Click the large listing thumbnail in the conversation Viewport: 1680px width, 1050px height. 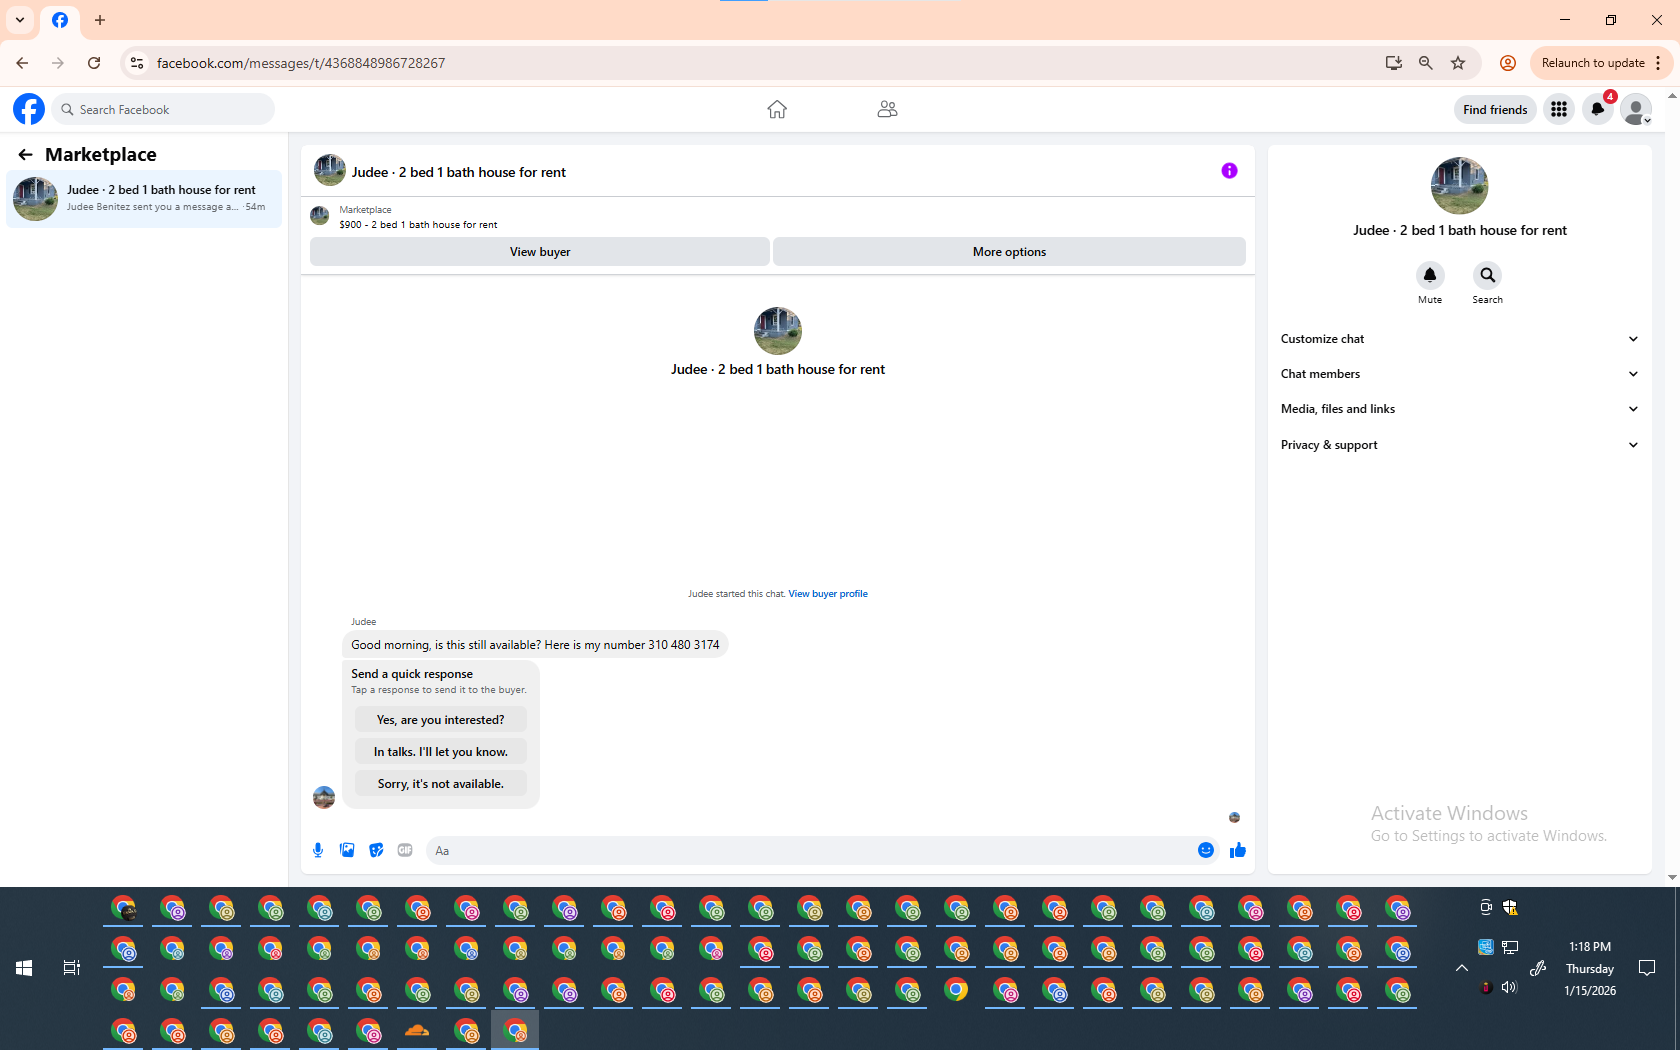point(778,331)
